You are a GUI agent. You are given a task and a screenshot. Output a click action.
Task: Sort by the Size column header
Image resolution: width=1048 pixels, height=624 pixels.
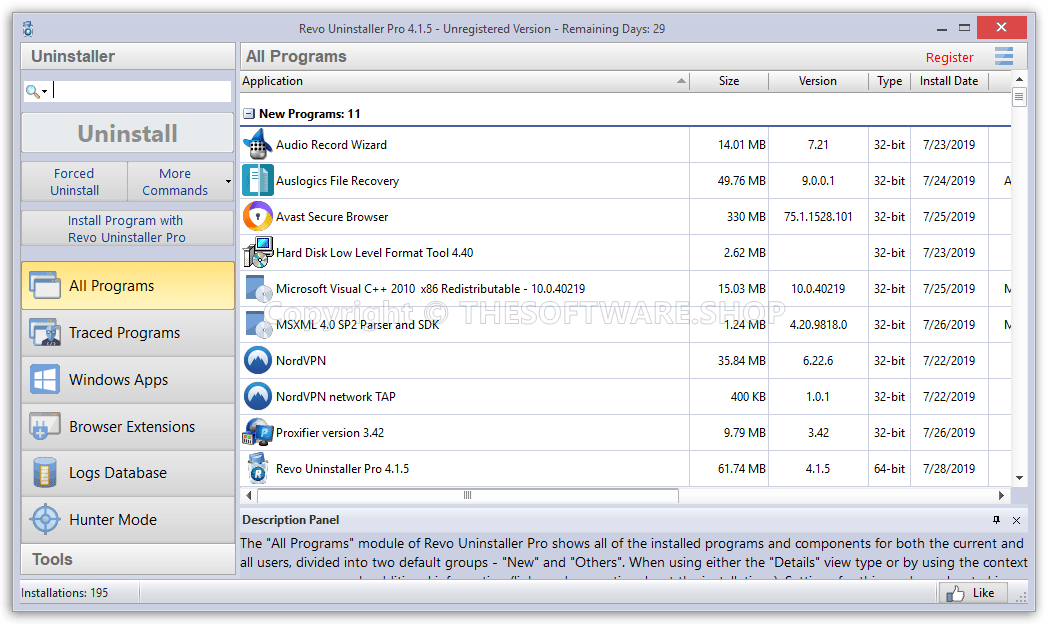(x=729, y=81)
